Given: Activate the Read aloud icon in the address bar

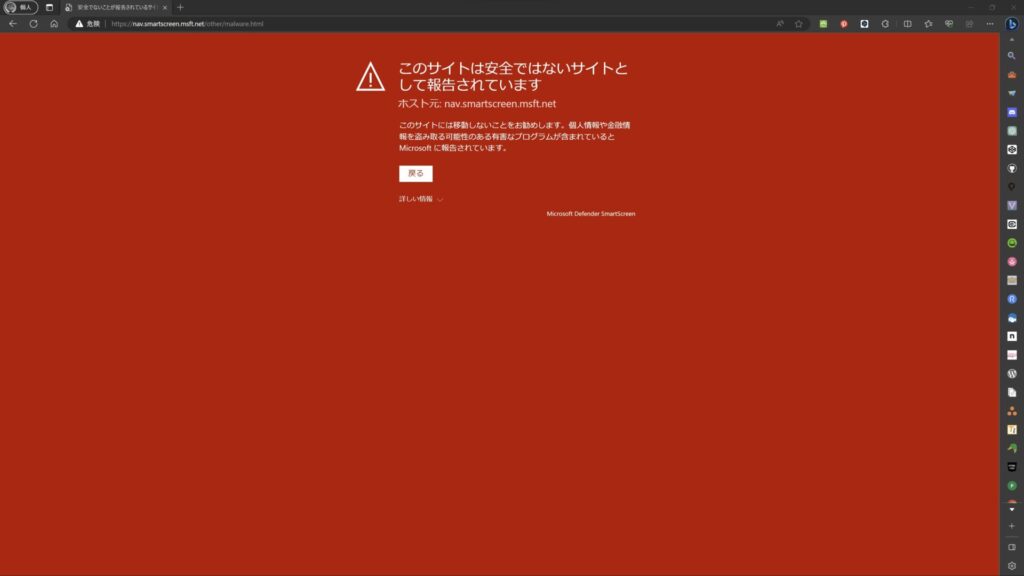Looking at the screenshot, I should coord(780,24).
